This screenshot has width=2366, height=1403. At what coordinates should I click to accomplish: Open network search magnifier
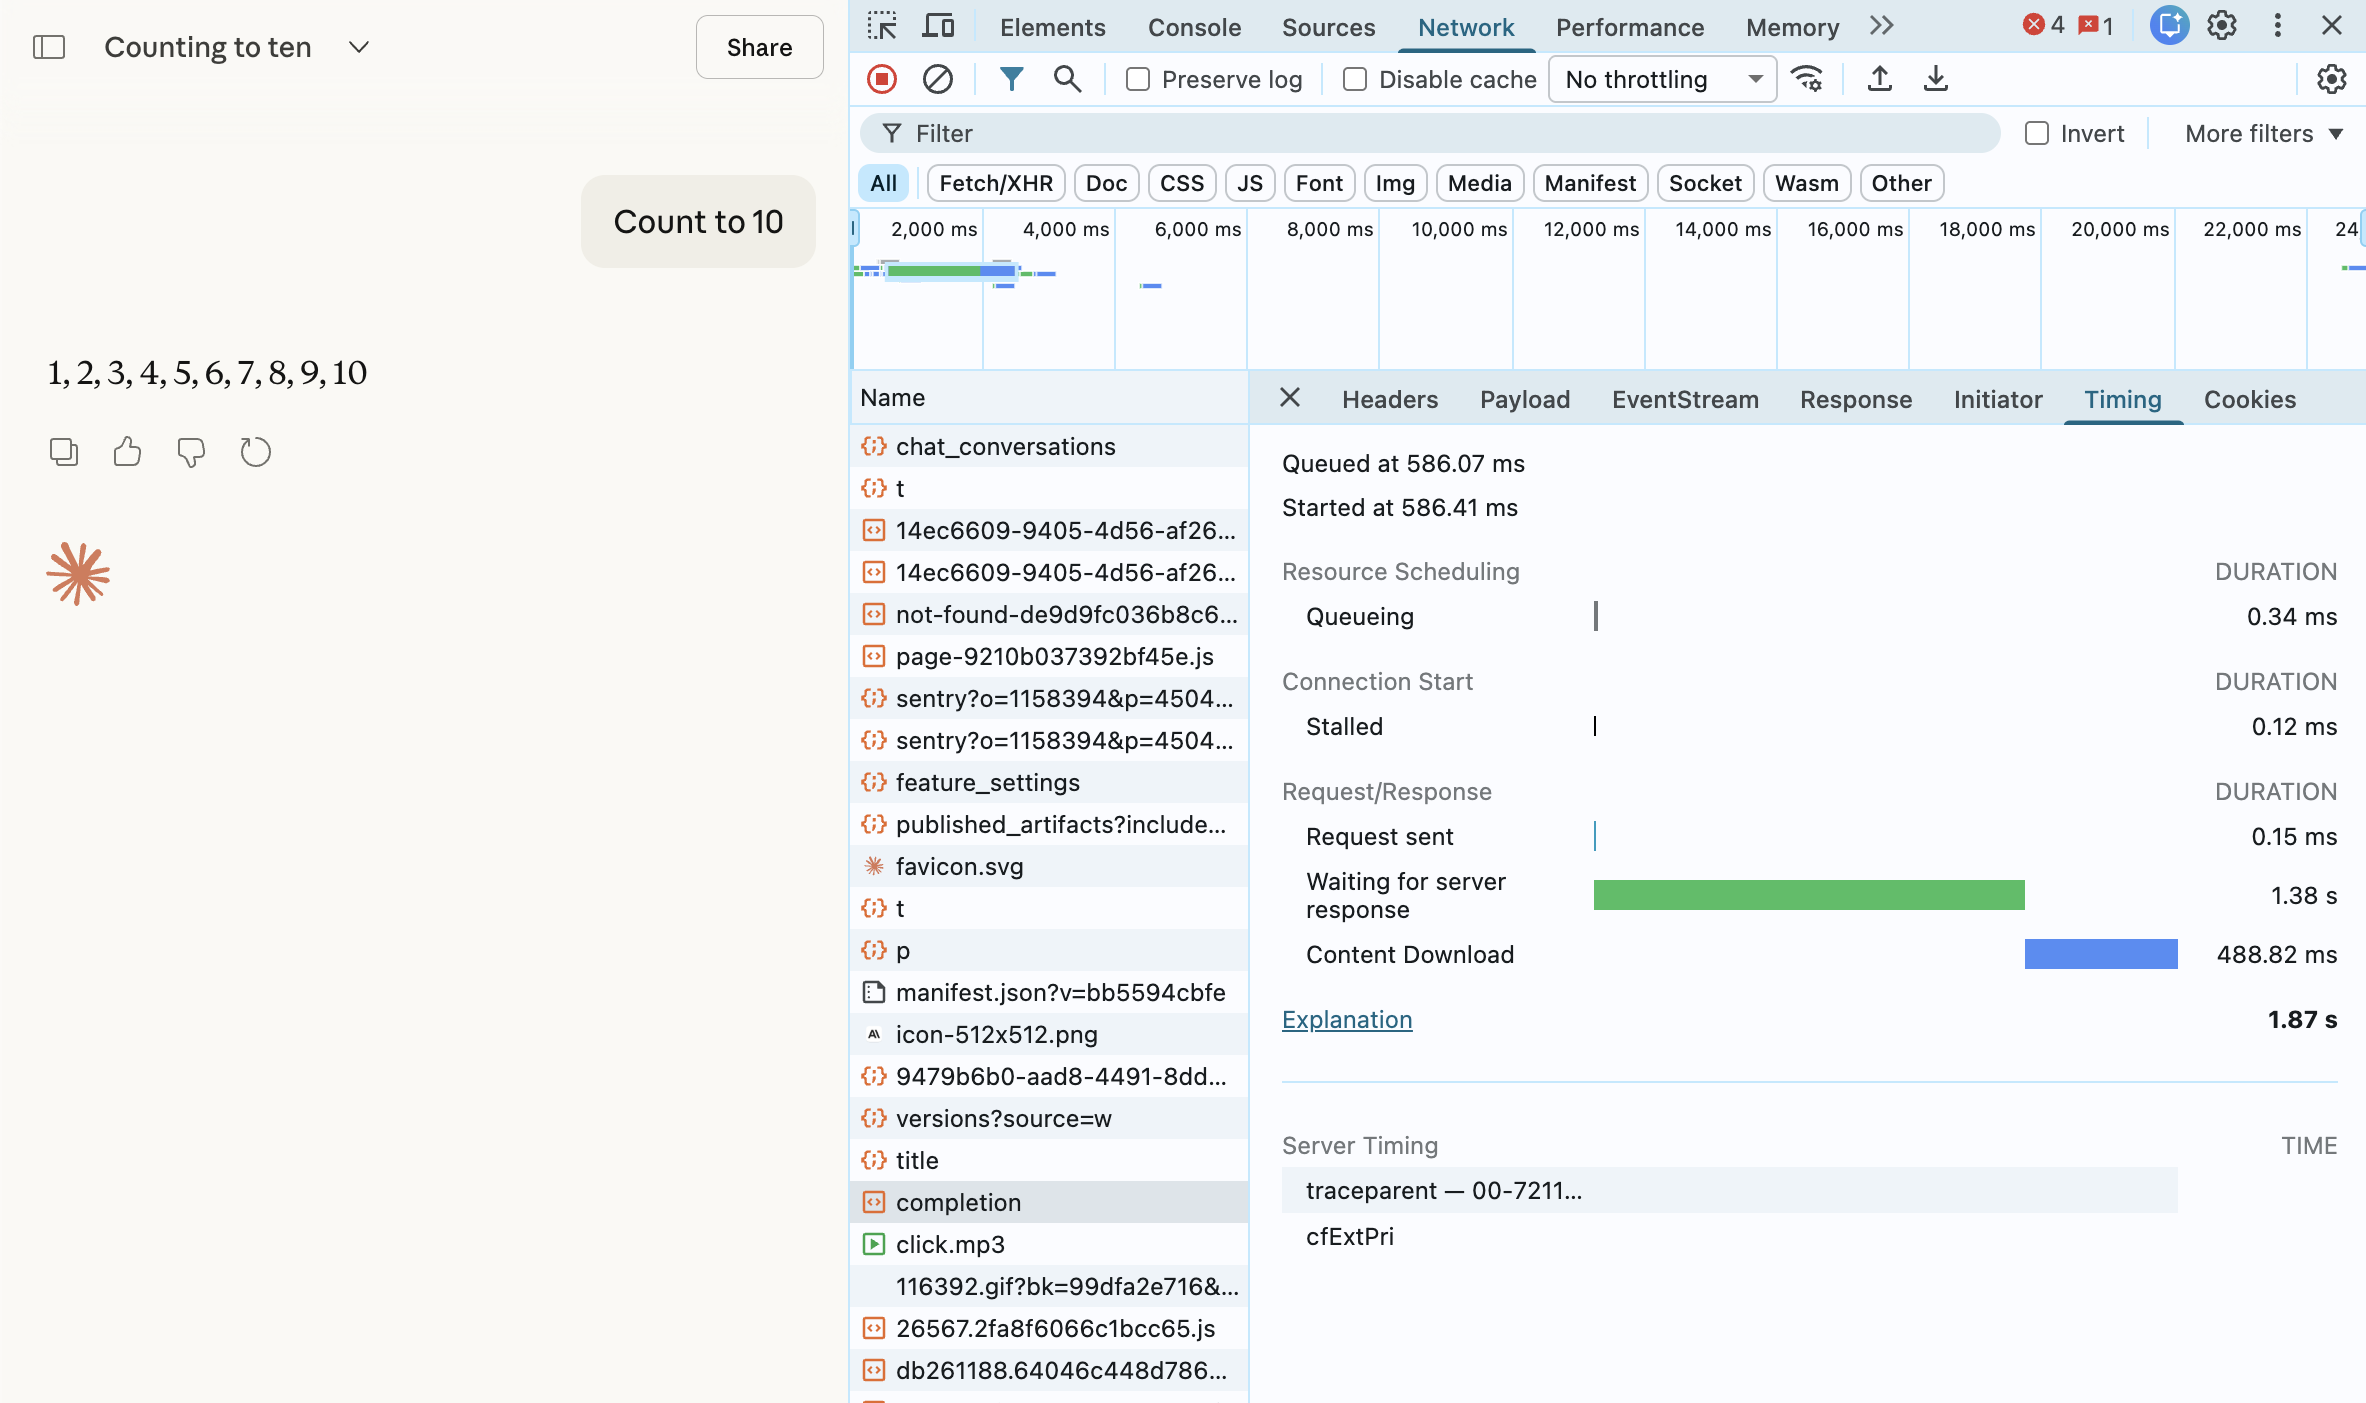click(x=1067, y=79)
